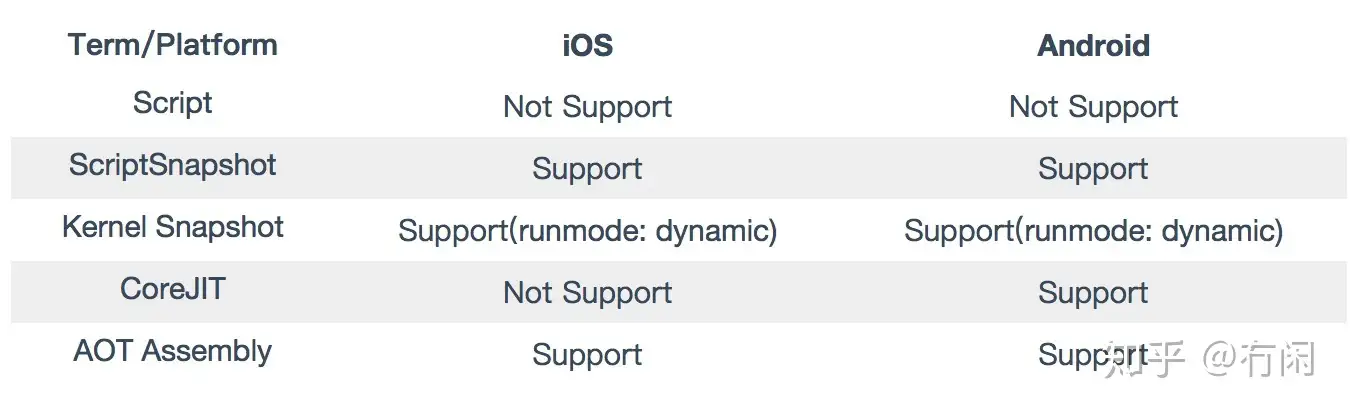Viewport: 1350px width, 414px height.
Task: Click Android cell for Kernel Snapshot
Action: click(x=1093, y=231)
